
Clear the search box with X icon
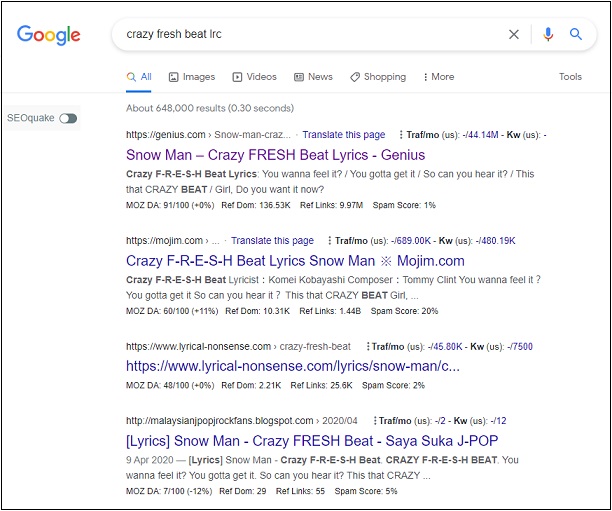[x=514, y=34]
